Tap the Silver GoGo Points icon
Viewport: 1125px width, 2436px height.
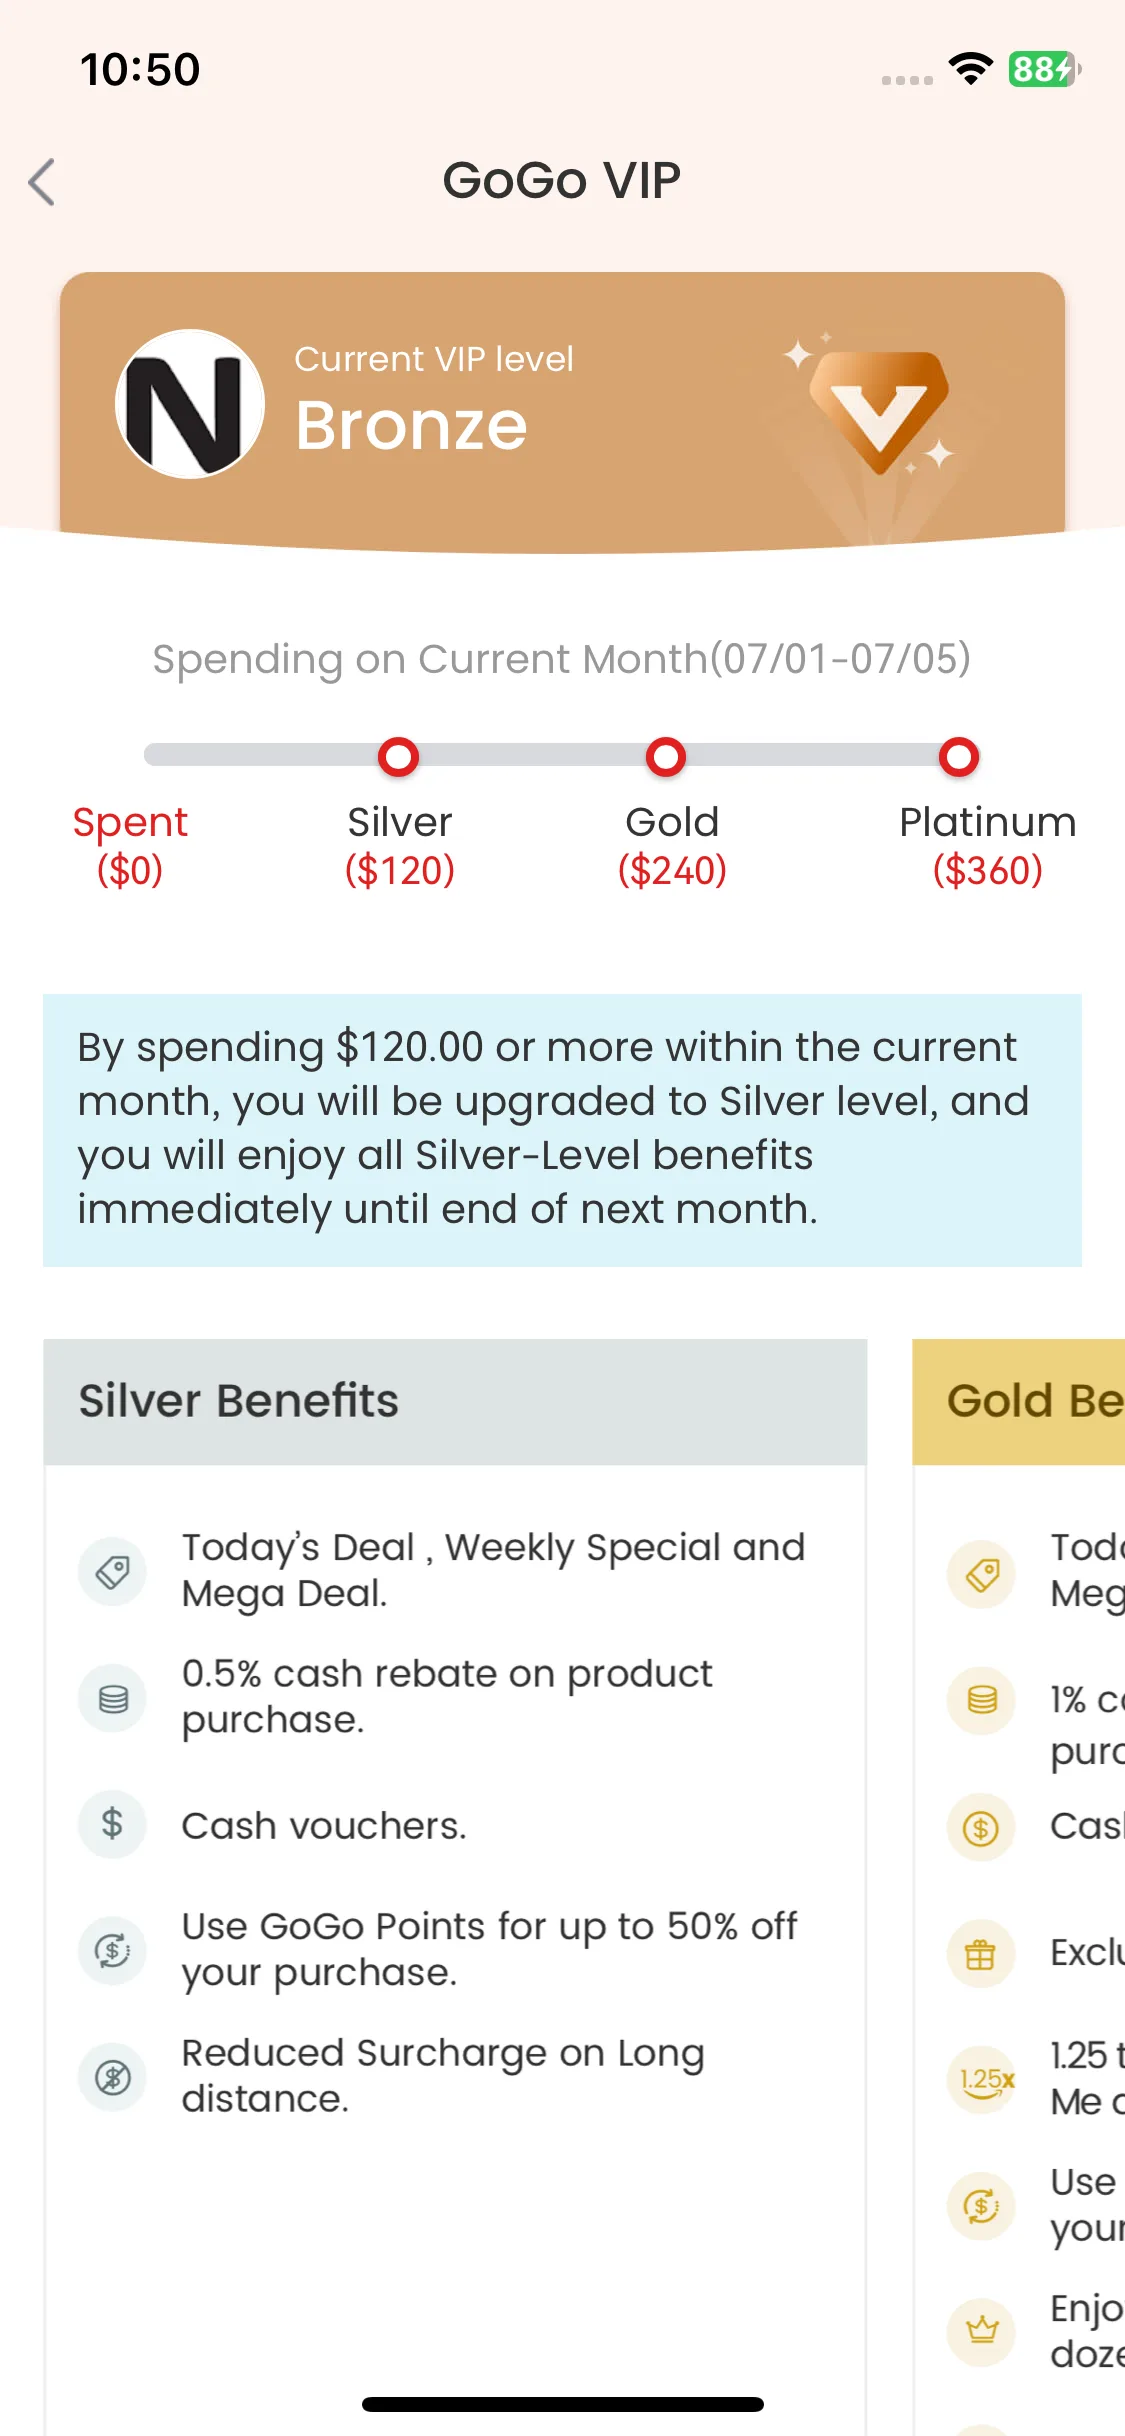click(113, 1950)
